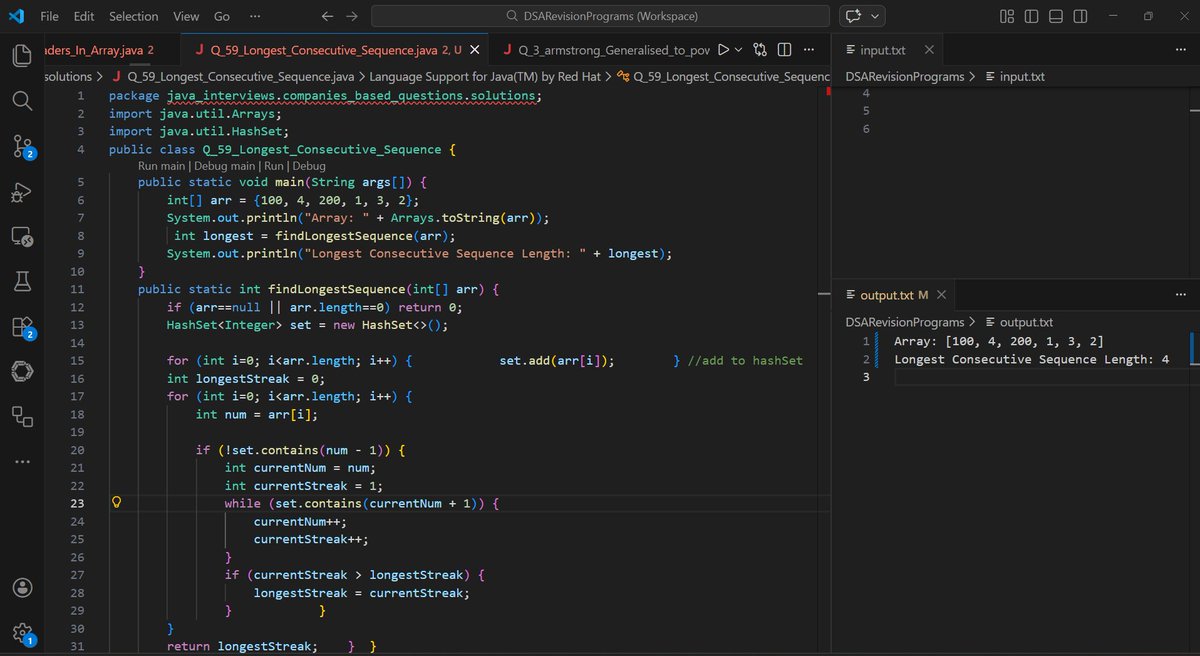Open more actions for the output.txt editor group
Viewport: 1200px width, 656px height.
point(1180,295)
